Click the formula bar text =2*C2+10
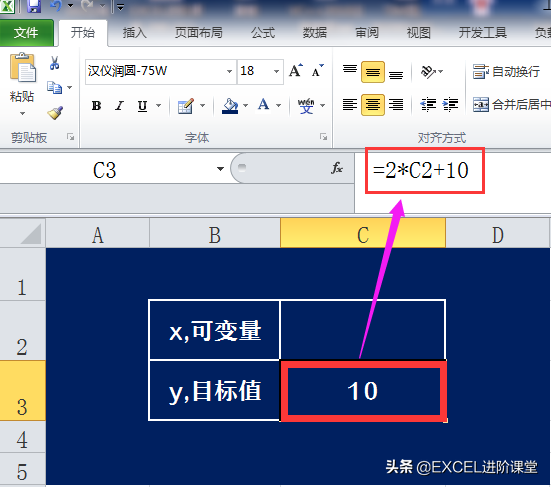Screen dimensions: 551x487 click(x=421, y=170)
